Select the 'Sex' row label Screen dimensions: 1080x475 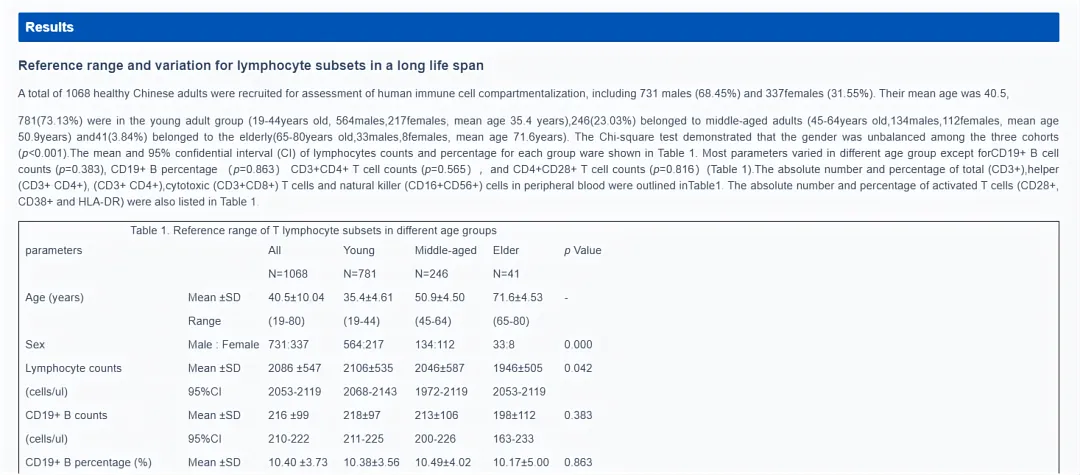36,344
